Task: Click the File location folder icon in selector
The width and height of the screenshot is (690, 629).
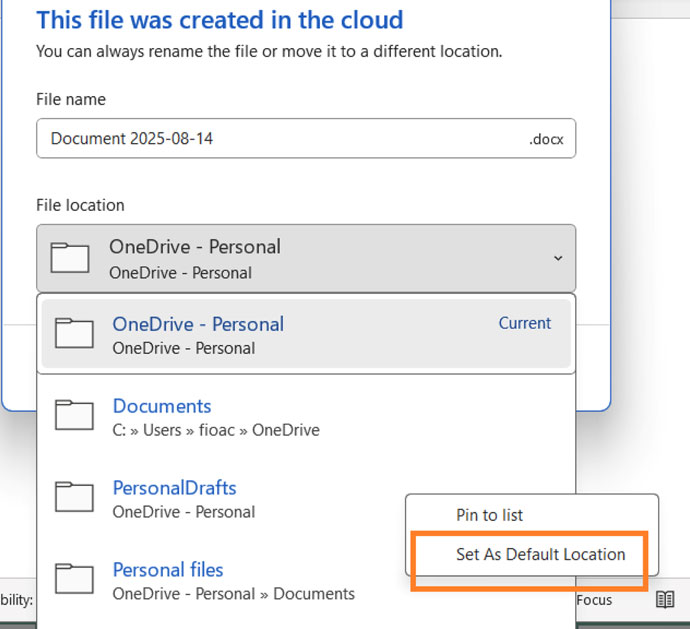Action: coord(70,257)
